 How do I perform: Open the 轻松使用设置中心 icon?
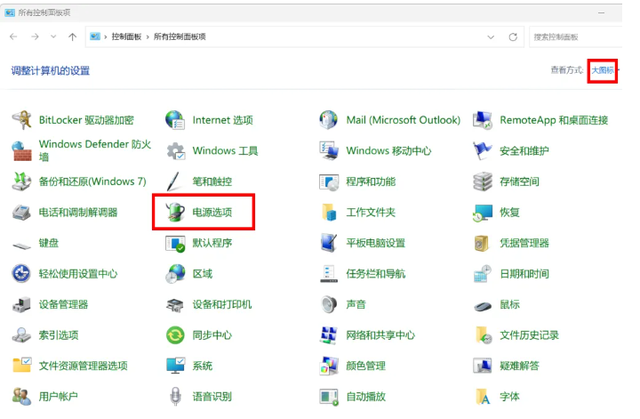click(x=21, y=274)
